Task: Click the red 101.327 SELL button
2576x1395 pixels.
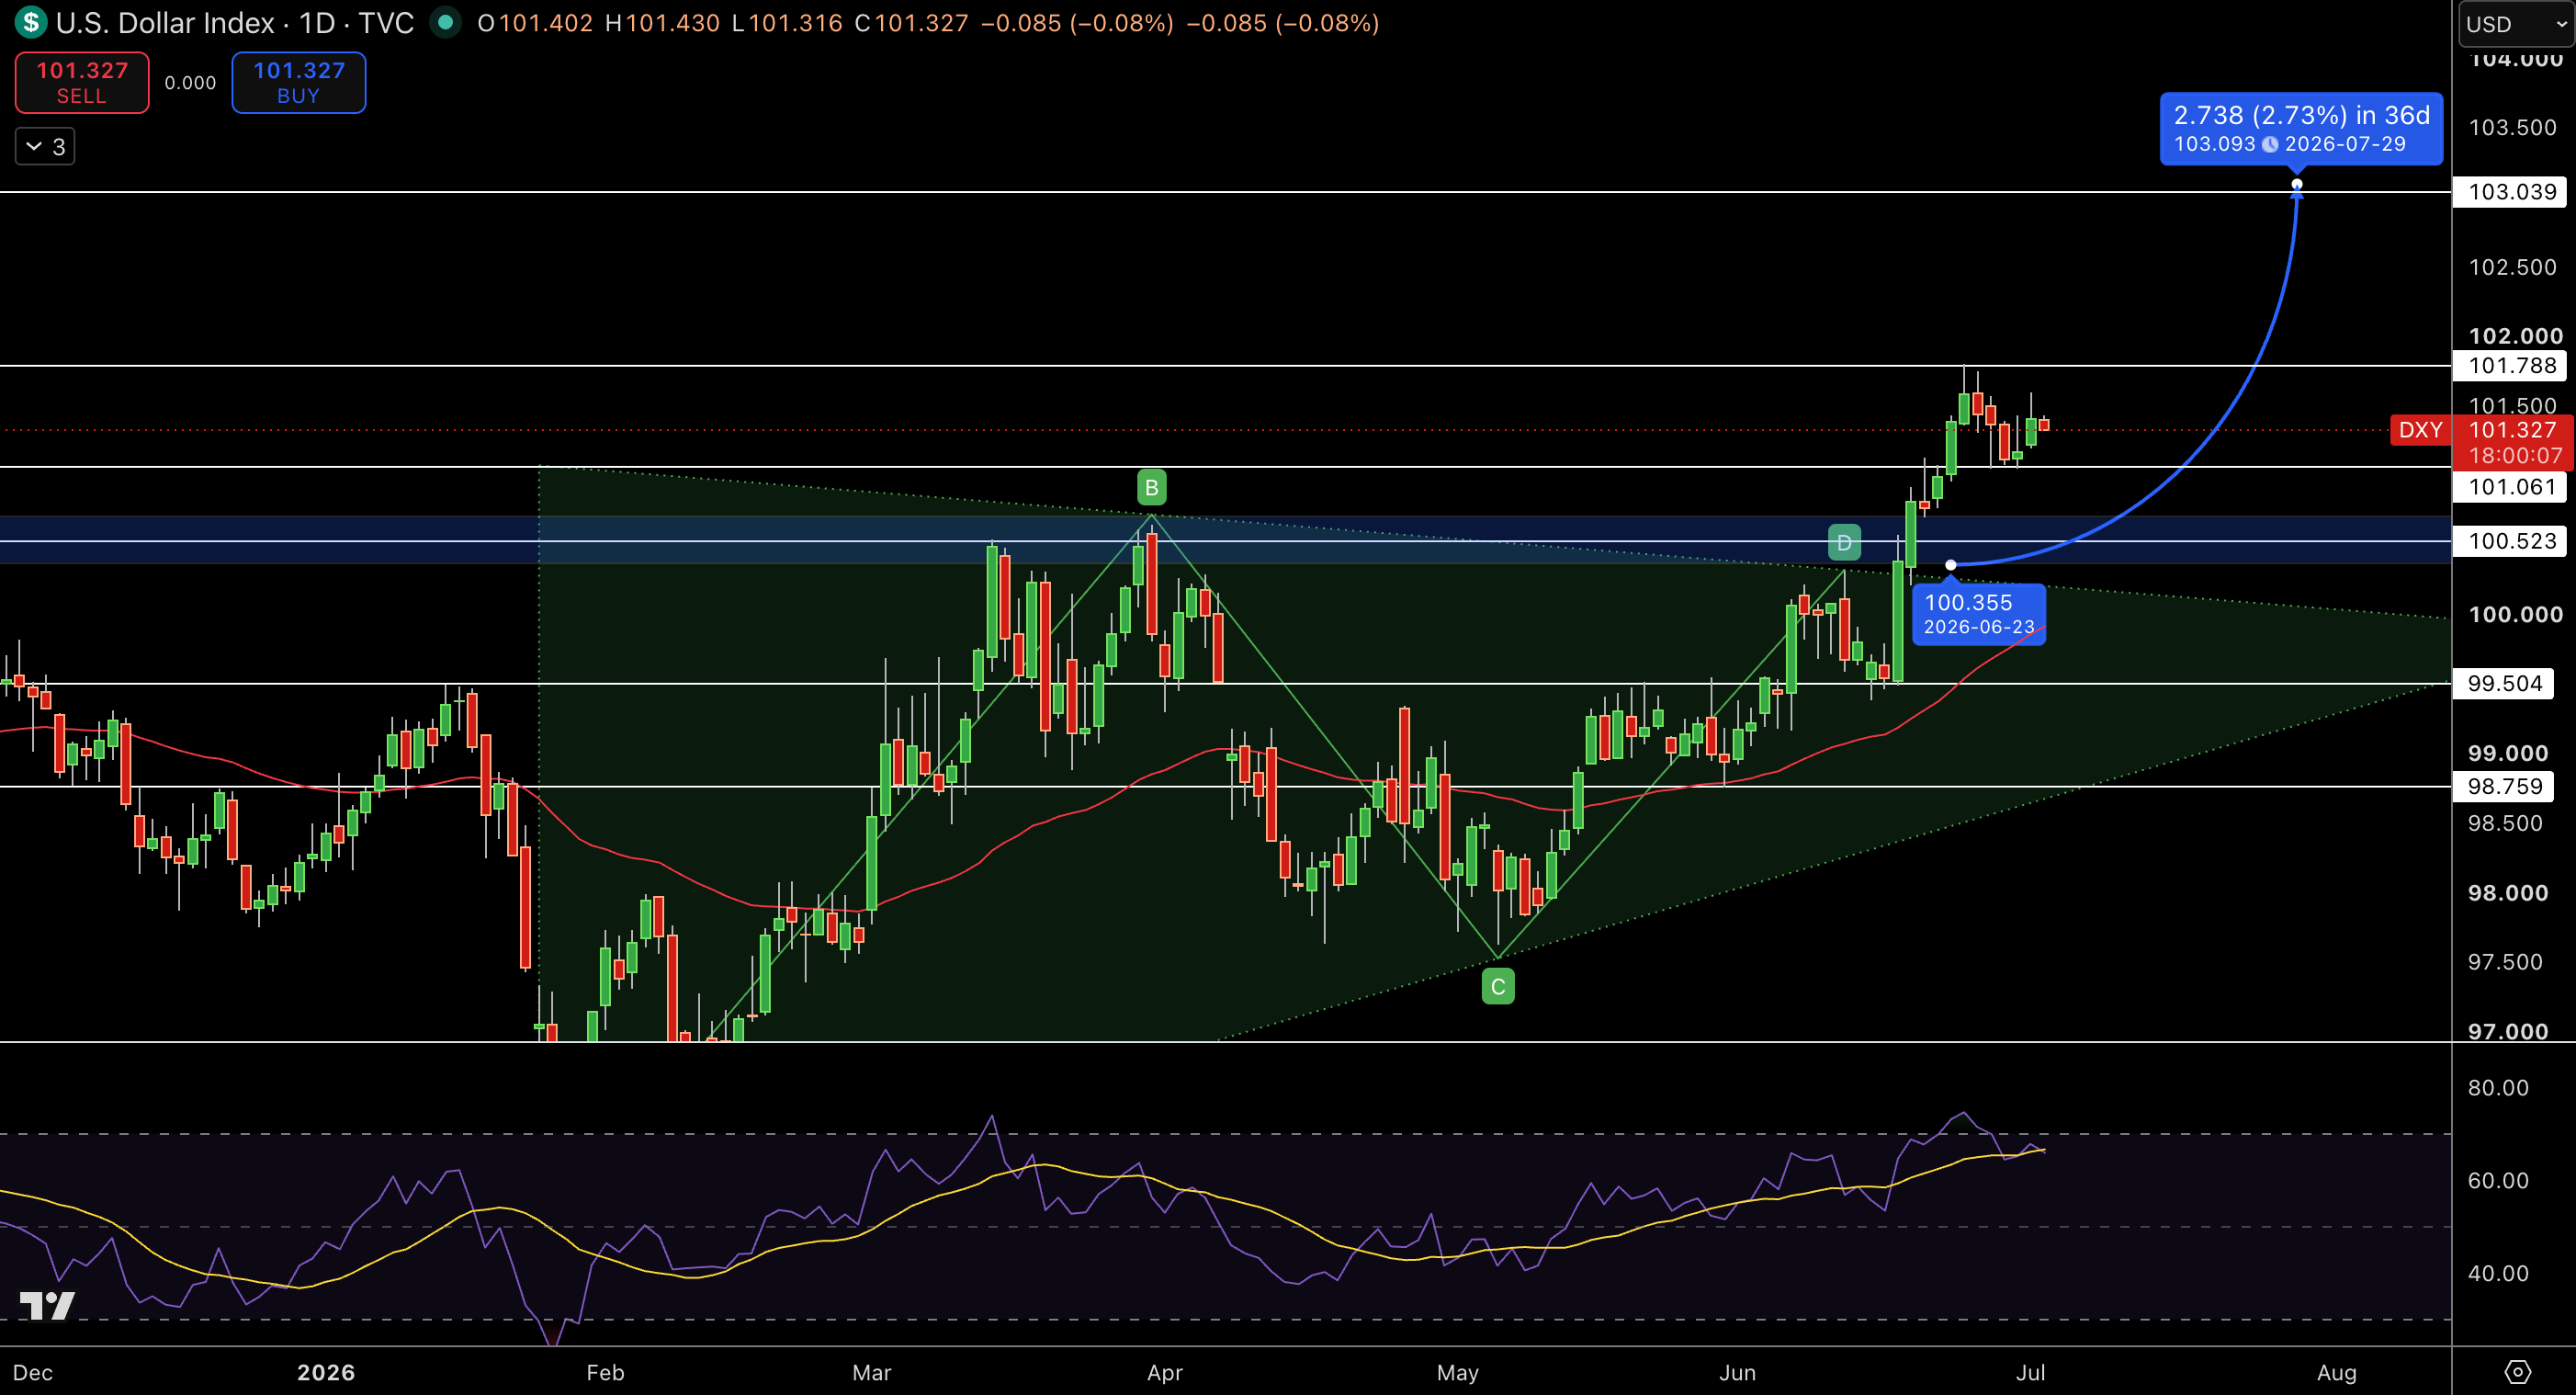Action: (82, 83)
